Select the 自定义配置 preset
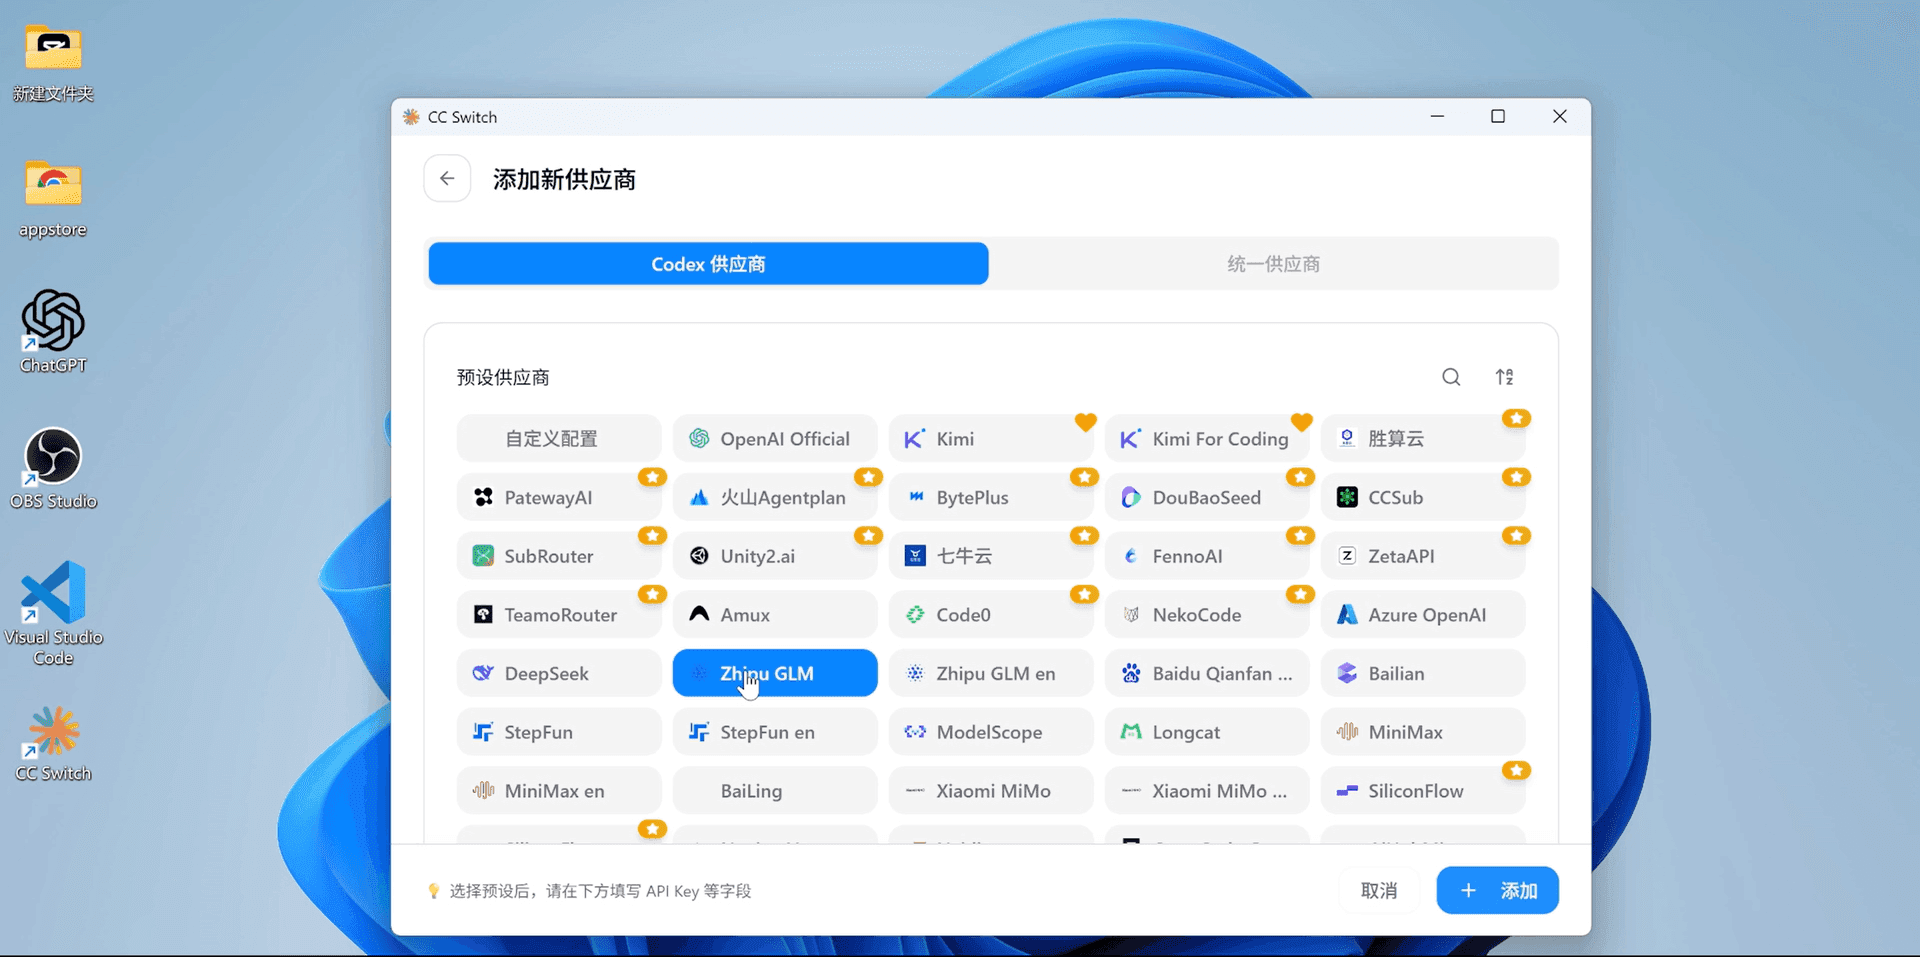 coord(559,439)
